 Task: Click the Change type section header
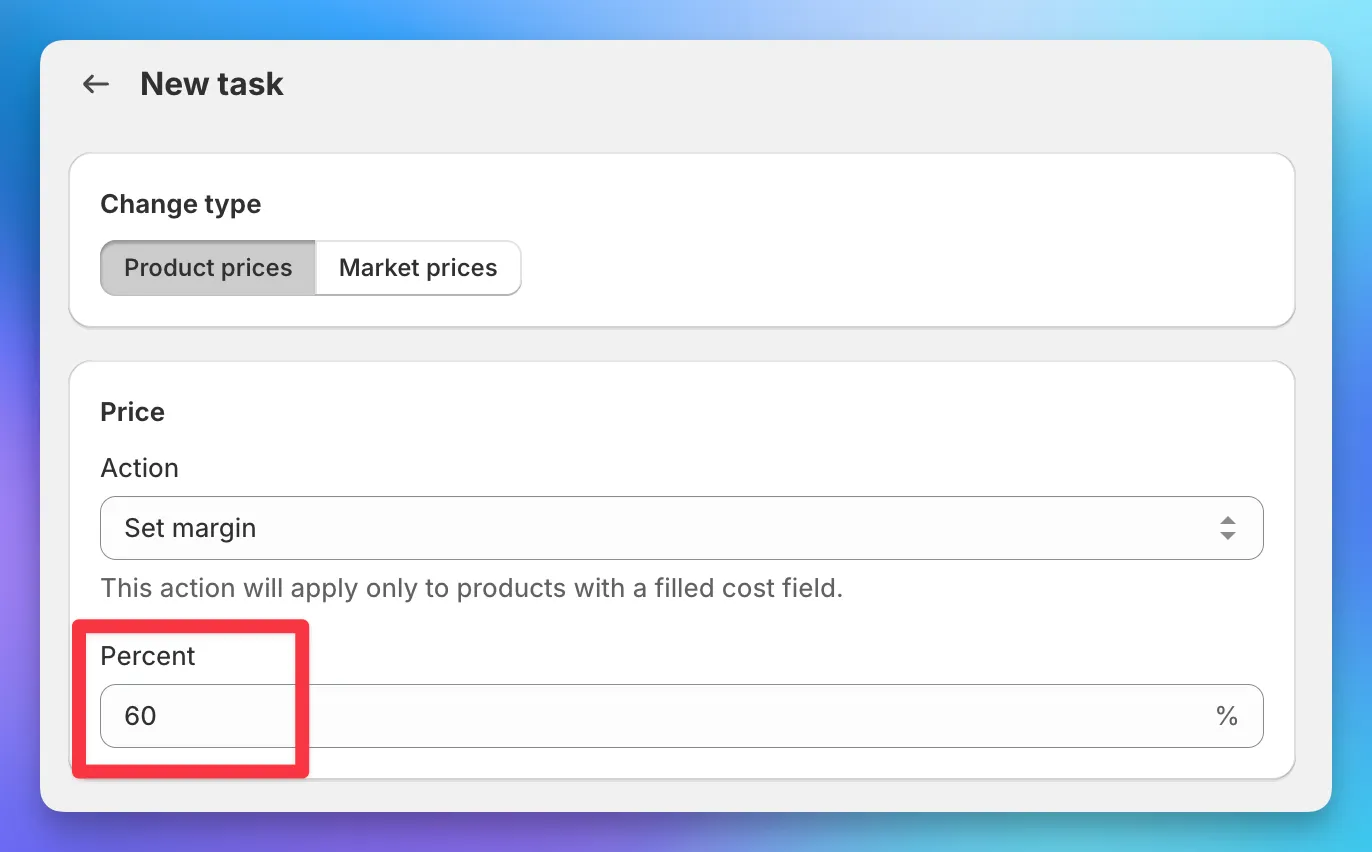pyautogui.click(x=180, y=204)
